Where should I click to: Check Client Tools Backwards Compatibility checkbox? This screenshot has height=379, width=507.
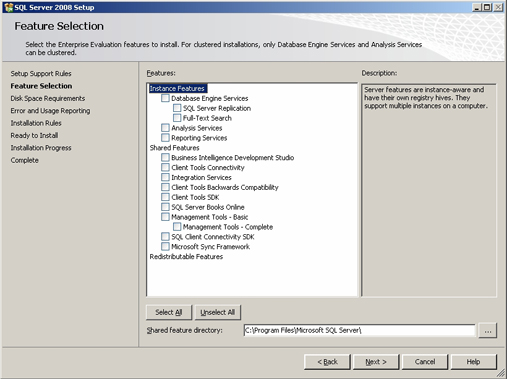pos(165,187)
